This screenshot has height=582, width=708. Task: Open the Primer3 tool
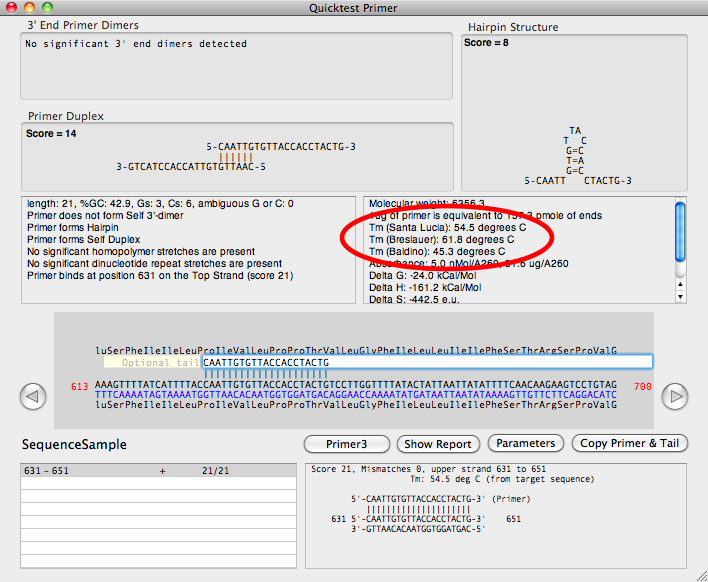pyautogui.click(x=346, y=443)
